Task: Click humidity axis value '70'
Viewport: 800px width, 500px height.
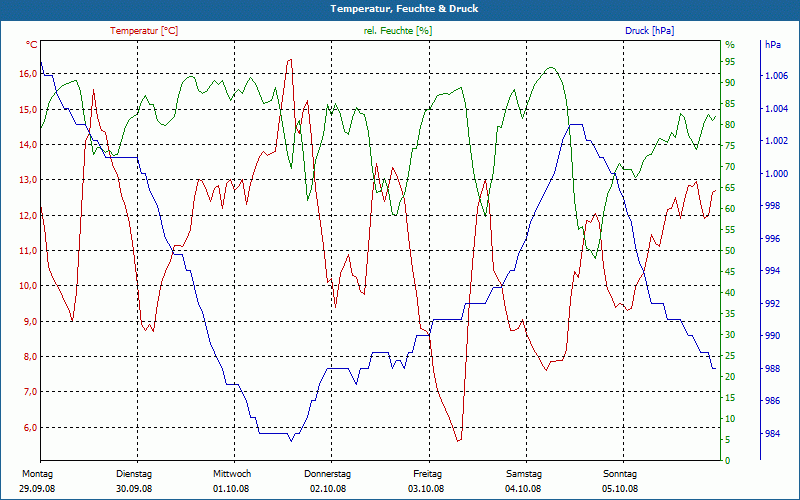Action: point(731,167)
